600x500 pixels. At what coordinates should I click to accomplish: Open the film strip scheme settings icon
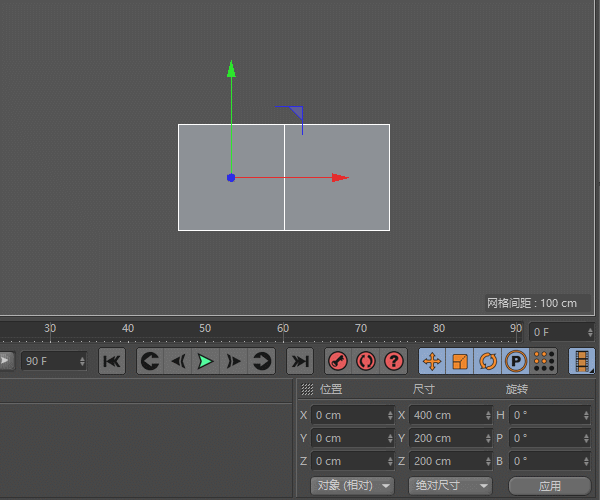[x=582, y=361]
